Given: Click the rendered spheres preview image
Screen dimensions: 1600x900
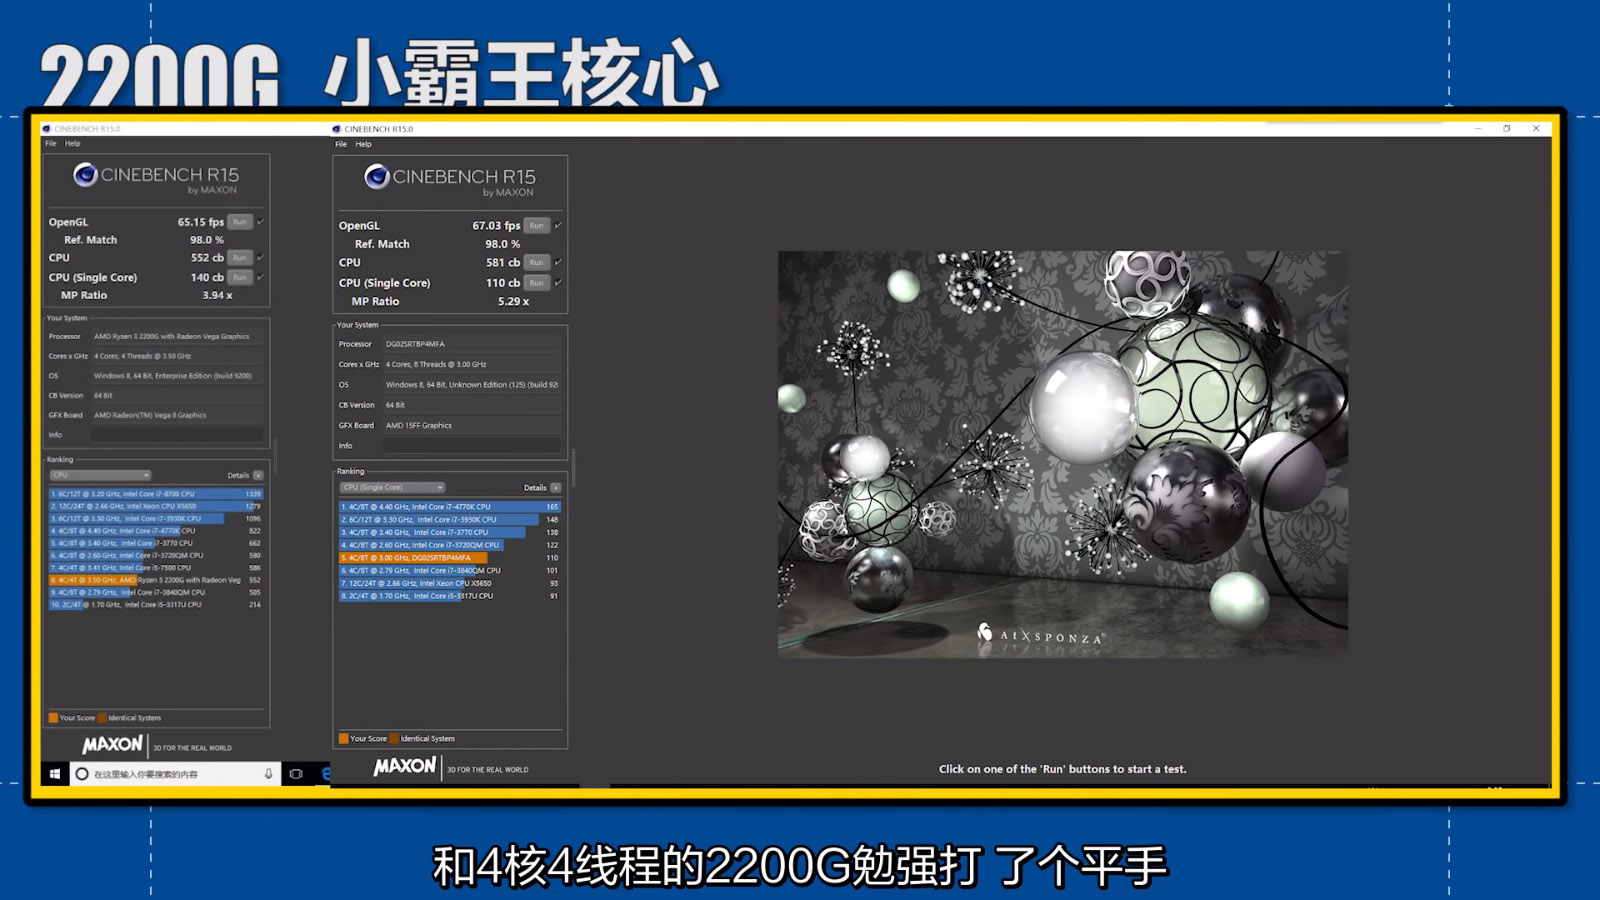Looking at the screenshot, I should [x=1063, y=454].
